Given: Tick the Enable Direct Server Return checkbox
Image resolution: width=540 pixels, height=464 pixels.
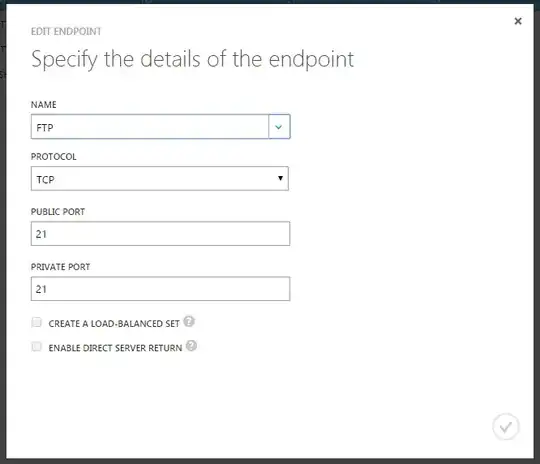Looking at the screenshot, I should [37, 347].
